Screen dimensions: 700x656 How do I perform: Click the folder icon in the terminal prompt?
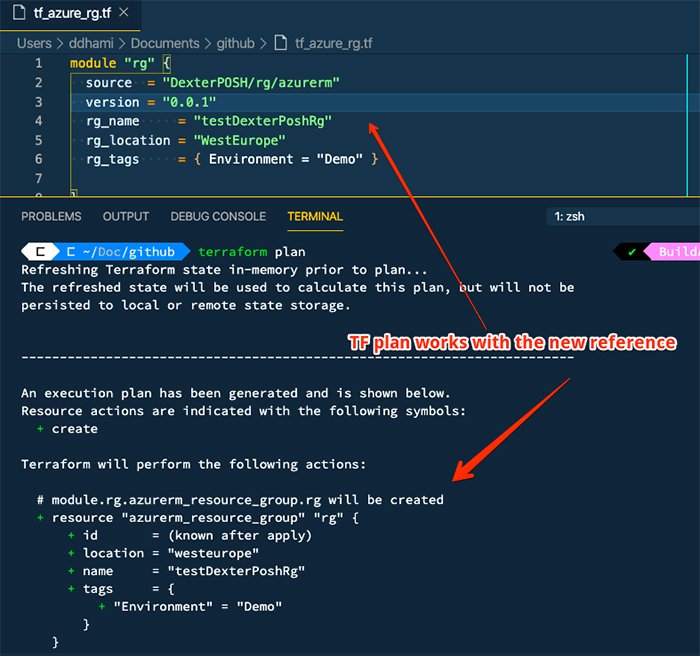[x=72, y=252]
